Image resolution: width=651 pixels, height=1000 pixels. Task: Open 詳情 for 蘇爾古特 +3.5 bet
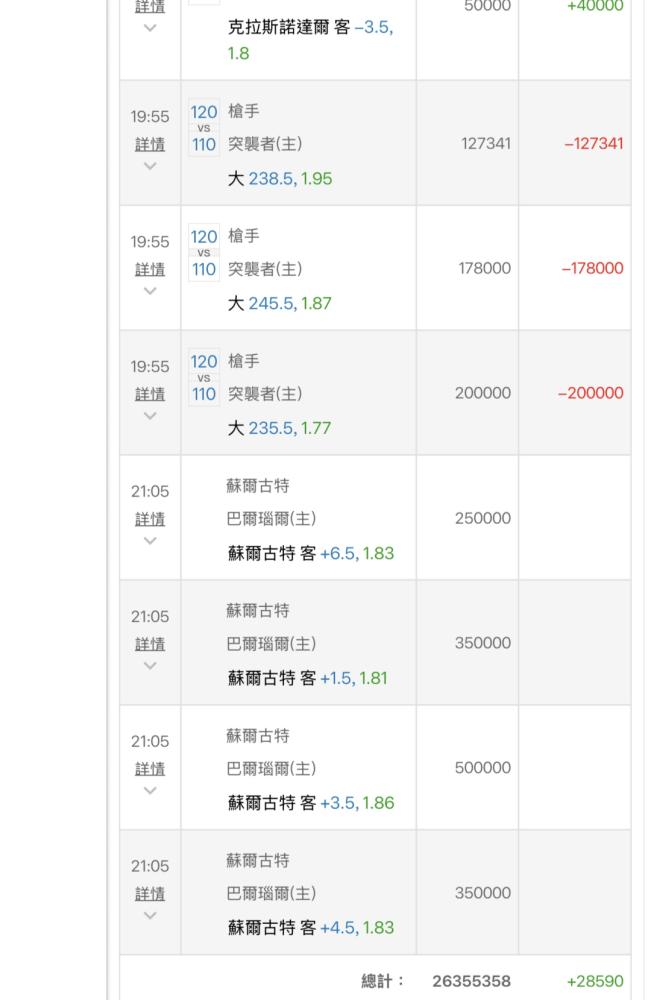[x=150, y=770]
